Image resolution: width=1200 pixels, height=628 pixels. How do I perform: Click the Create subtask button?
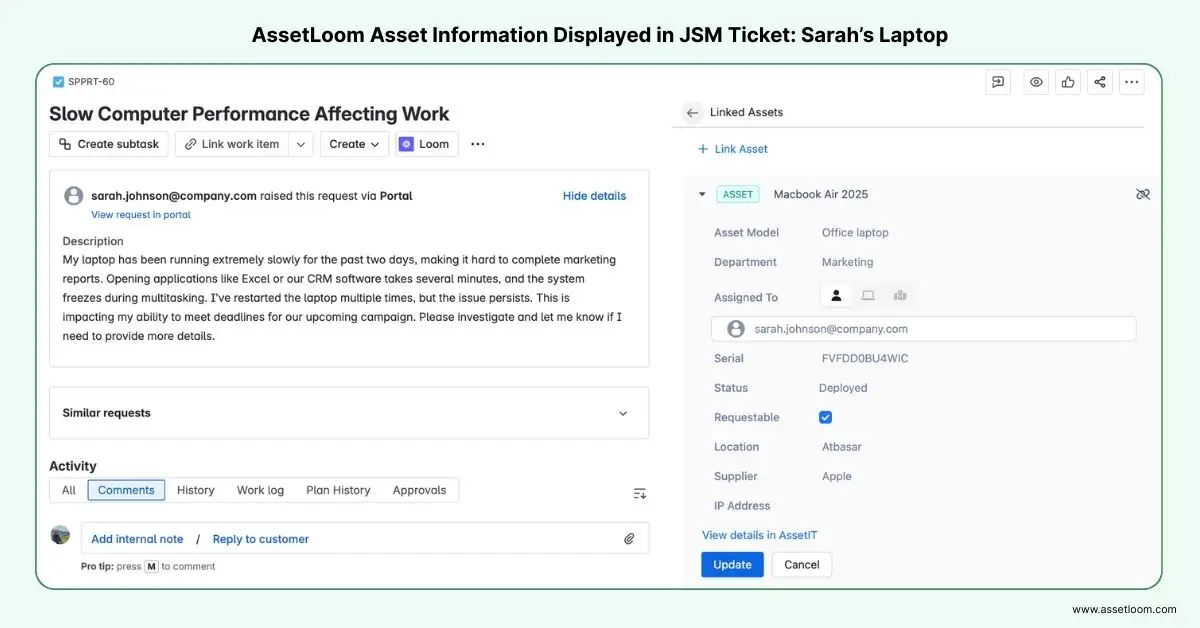(x=109, y=144)
